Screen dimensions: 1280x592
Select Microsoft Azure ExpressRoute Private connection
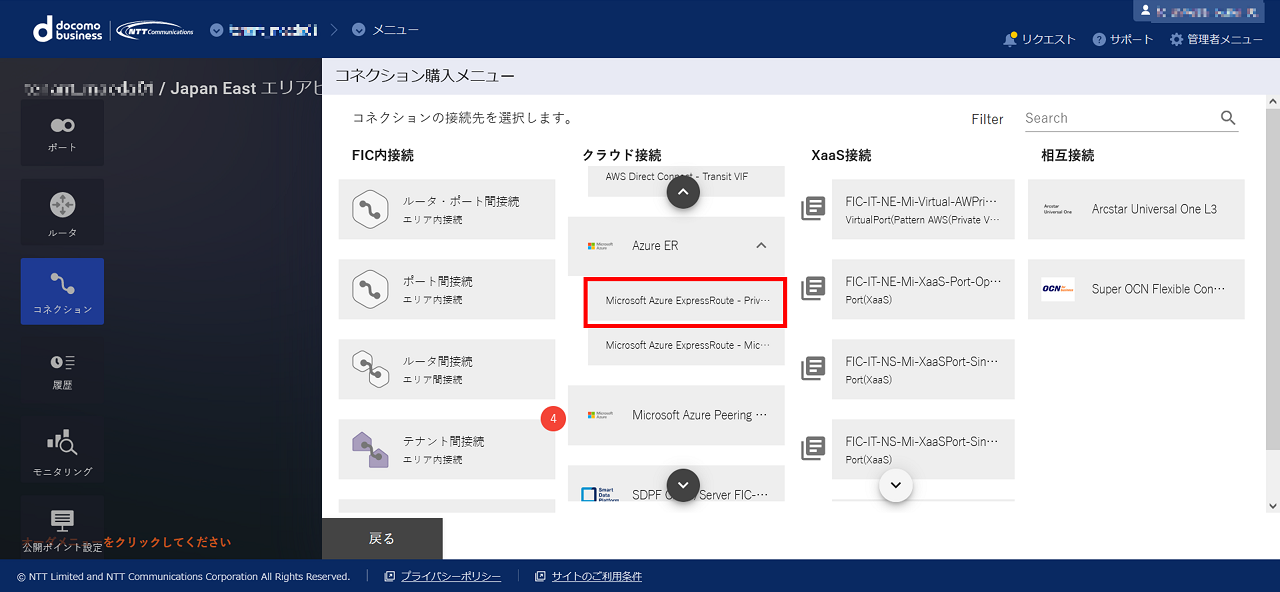click(x=686, y=301)
